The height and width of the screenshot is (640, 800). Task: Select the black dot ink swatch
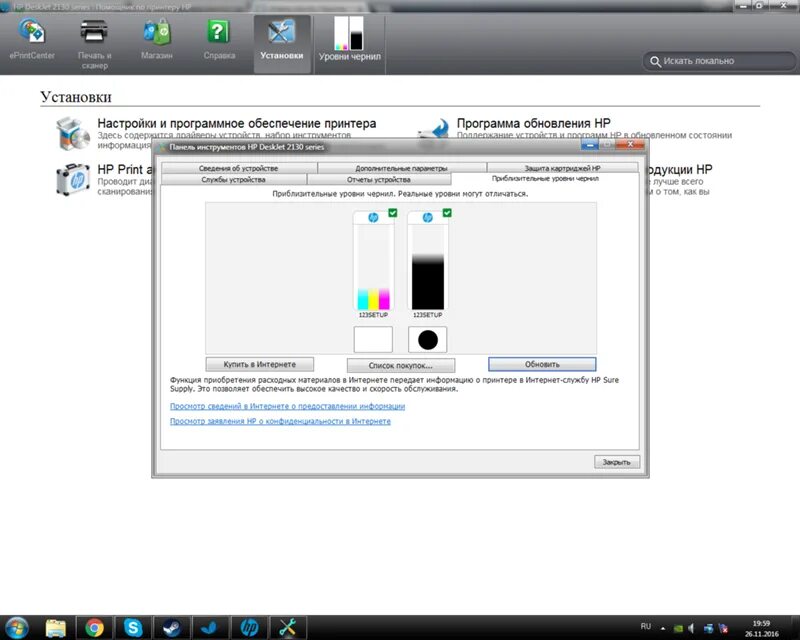428,339
